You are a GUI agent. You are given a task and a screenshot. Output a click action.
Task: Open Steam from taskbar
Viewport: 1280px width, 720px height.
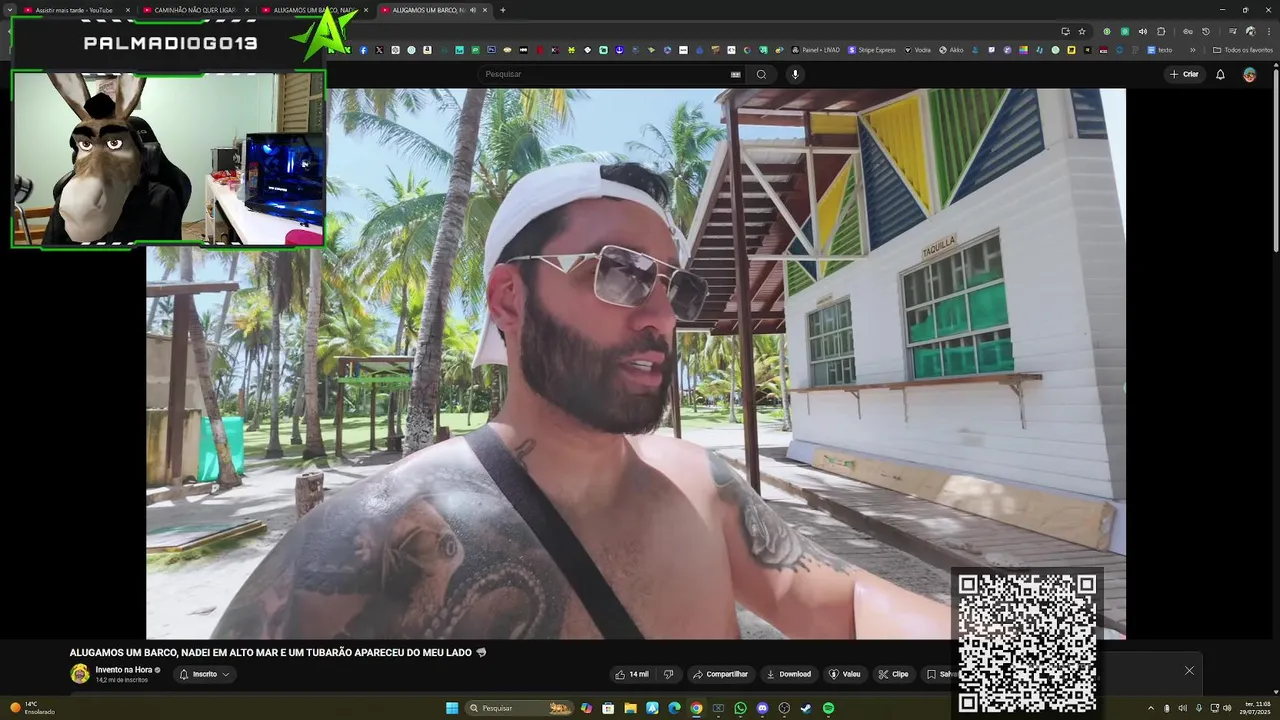[806, 708]
